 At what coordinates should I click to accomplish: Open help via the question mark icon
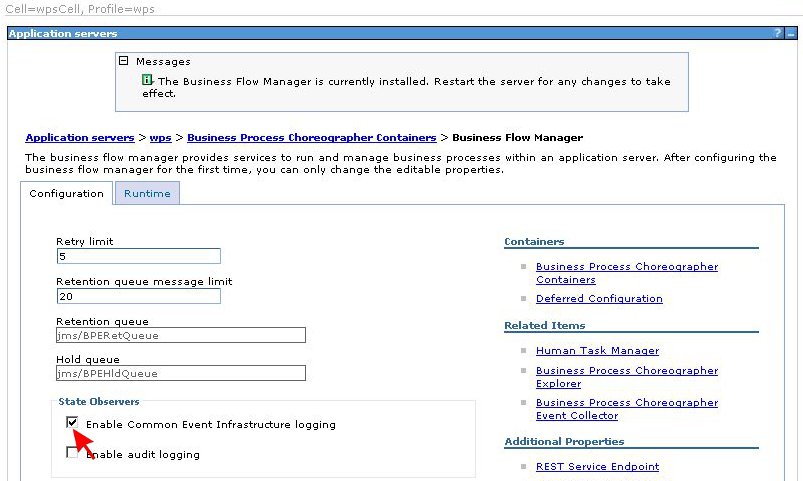[778, 33]
